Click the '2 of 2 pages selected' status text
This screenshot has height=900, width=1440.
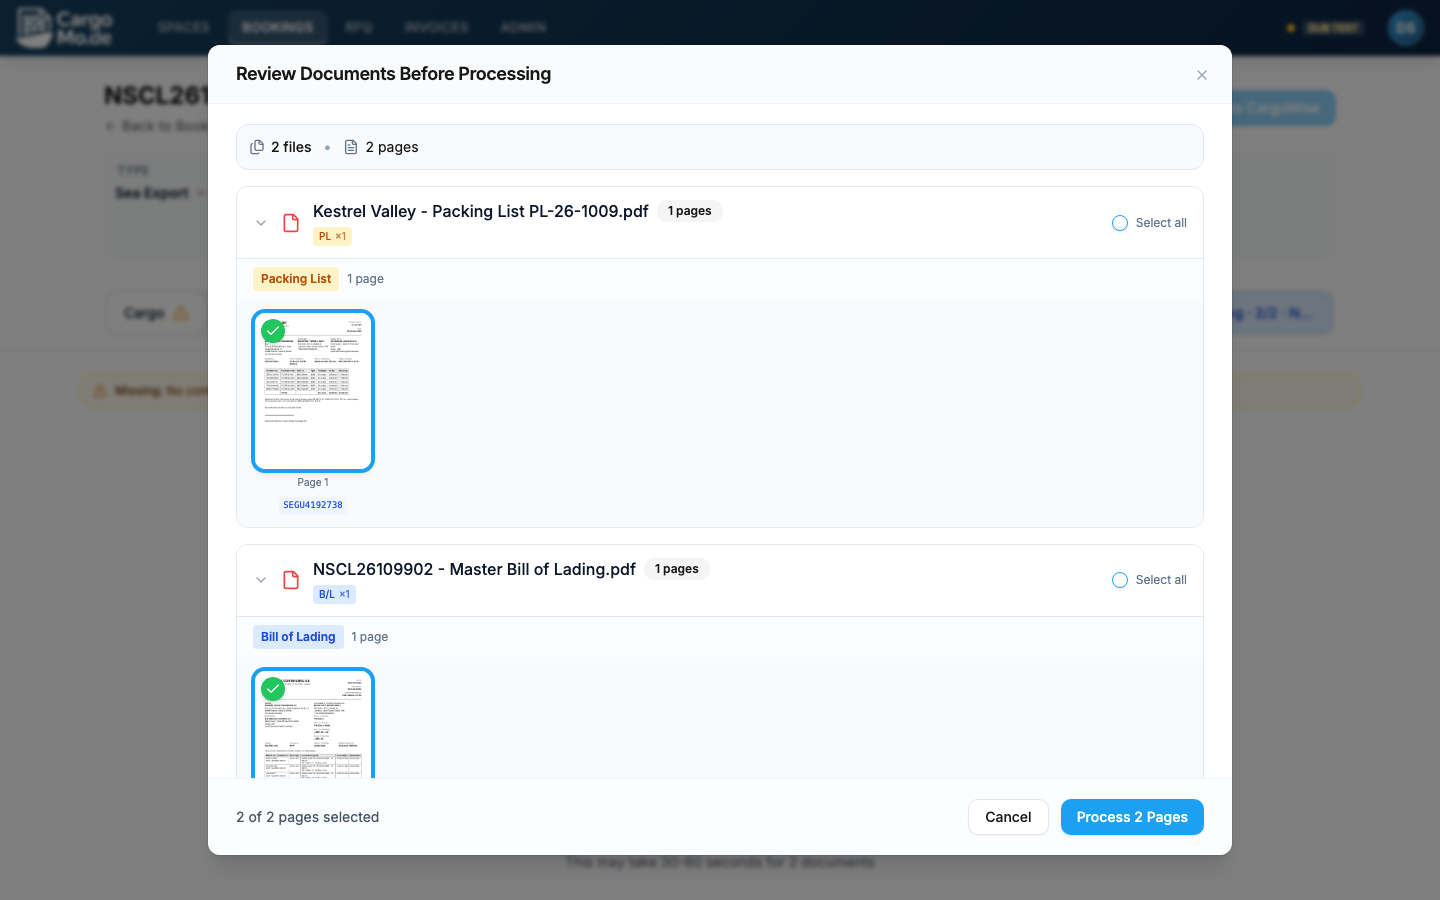(308, 817)
